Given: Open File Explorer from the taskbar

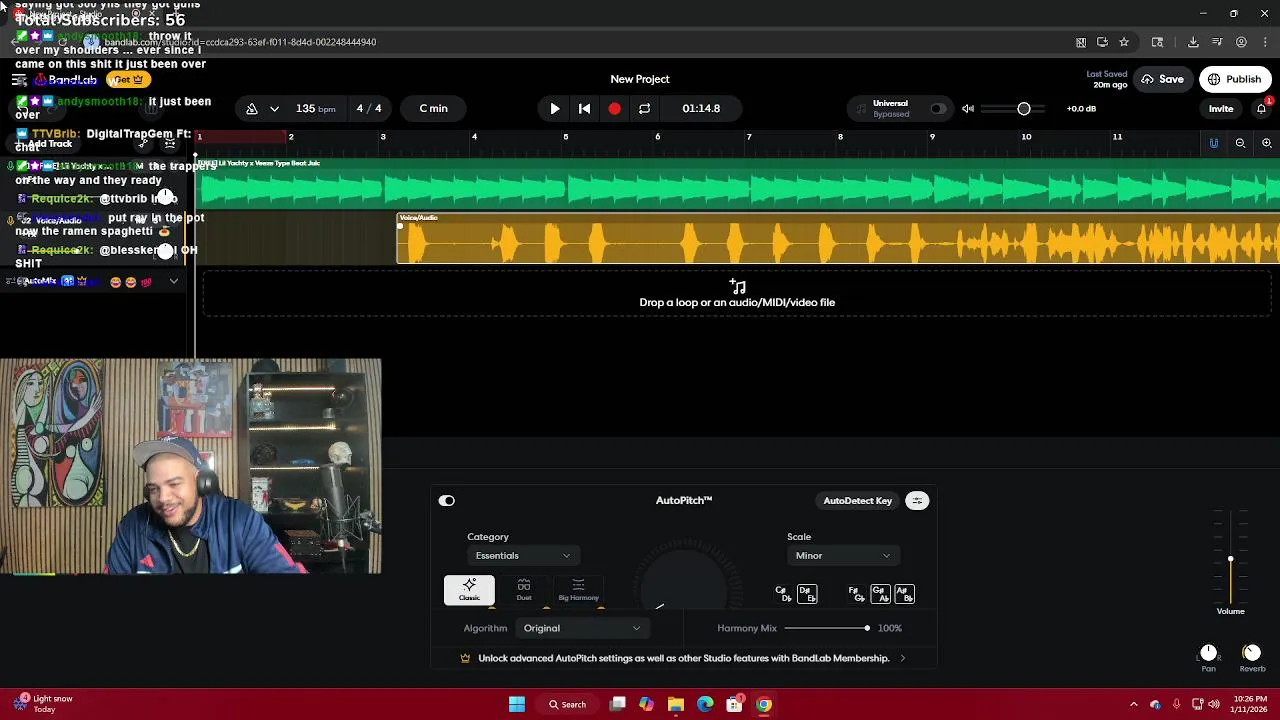Looking at the screenshot, I should pos(676,704).
